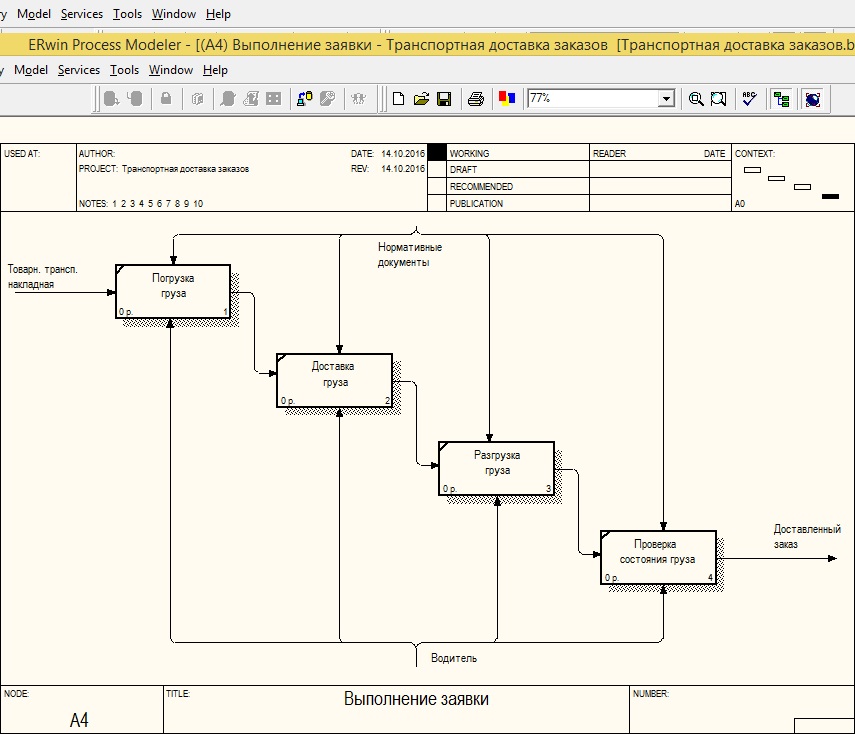Click the 'Доставленный заказ' output label
Viewport: 855px width, 734px height.
(x=807, y=537)
